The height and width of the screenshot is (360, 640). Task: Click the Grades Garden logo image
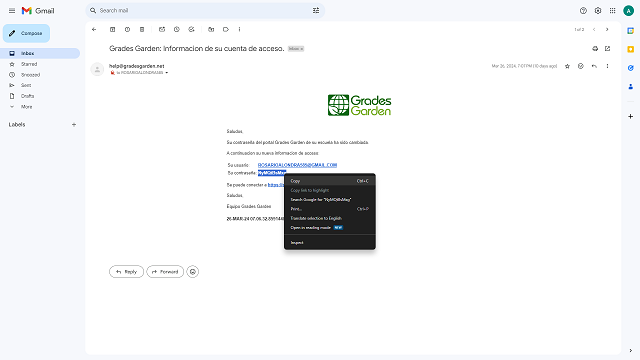click(x=360, y=105)
